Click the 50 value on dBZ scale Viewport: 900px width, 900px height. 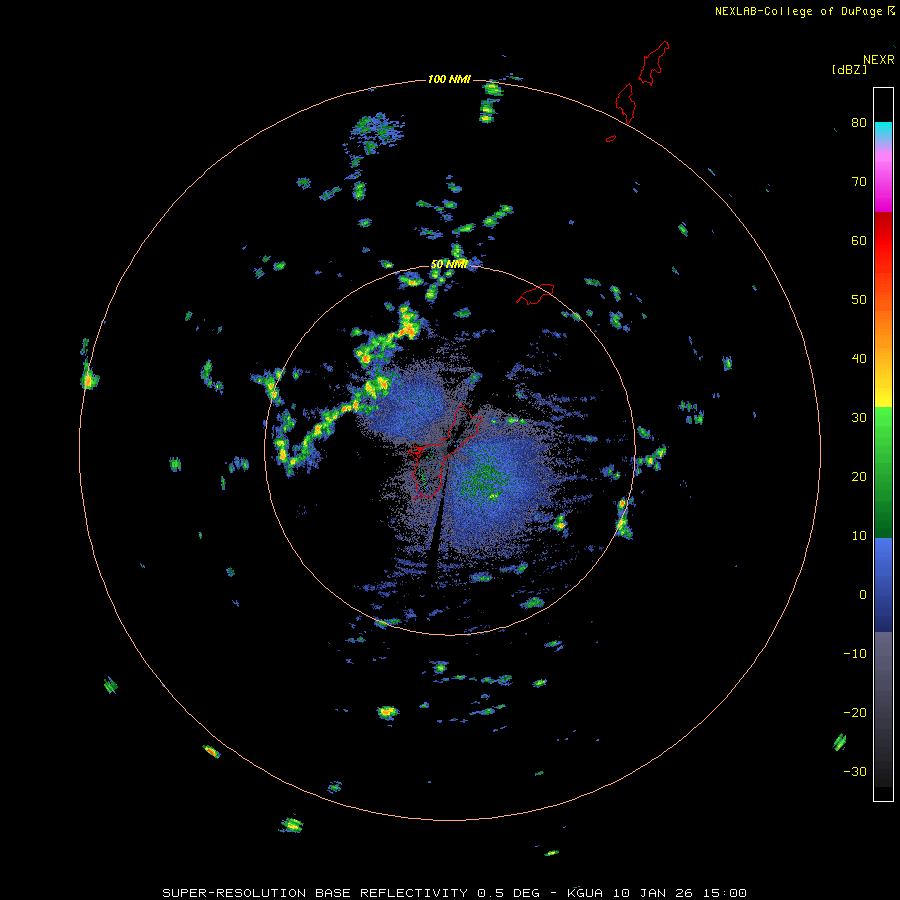pos(859,300)
